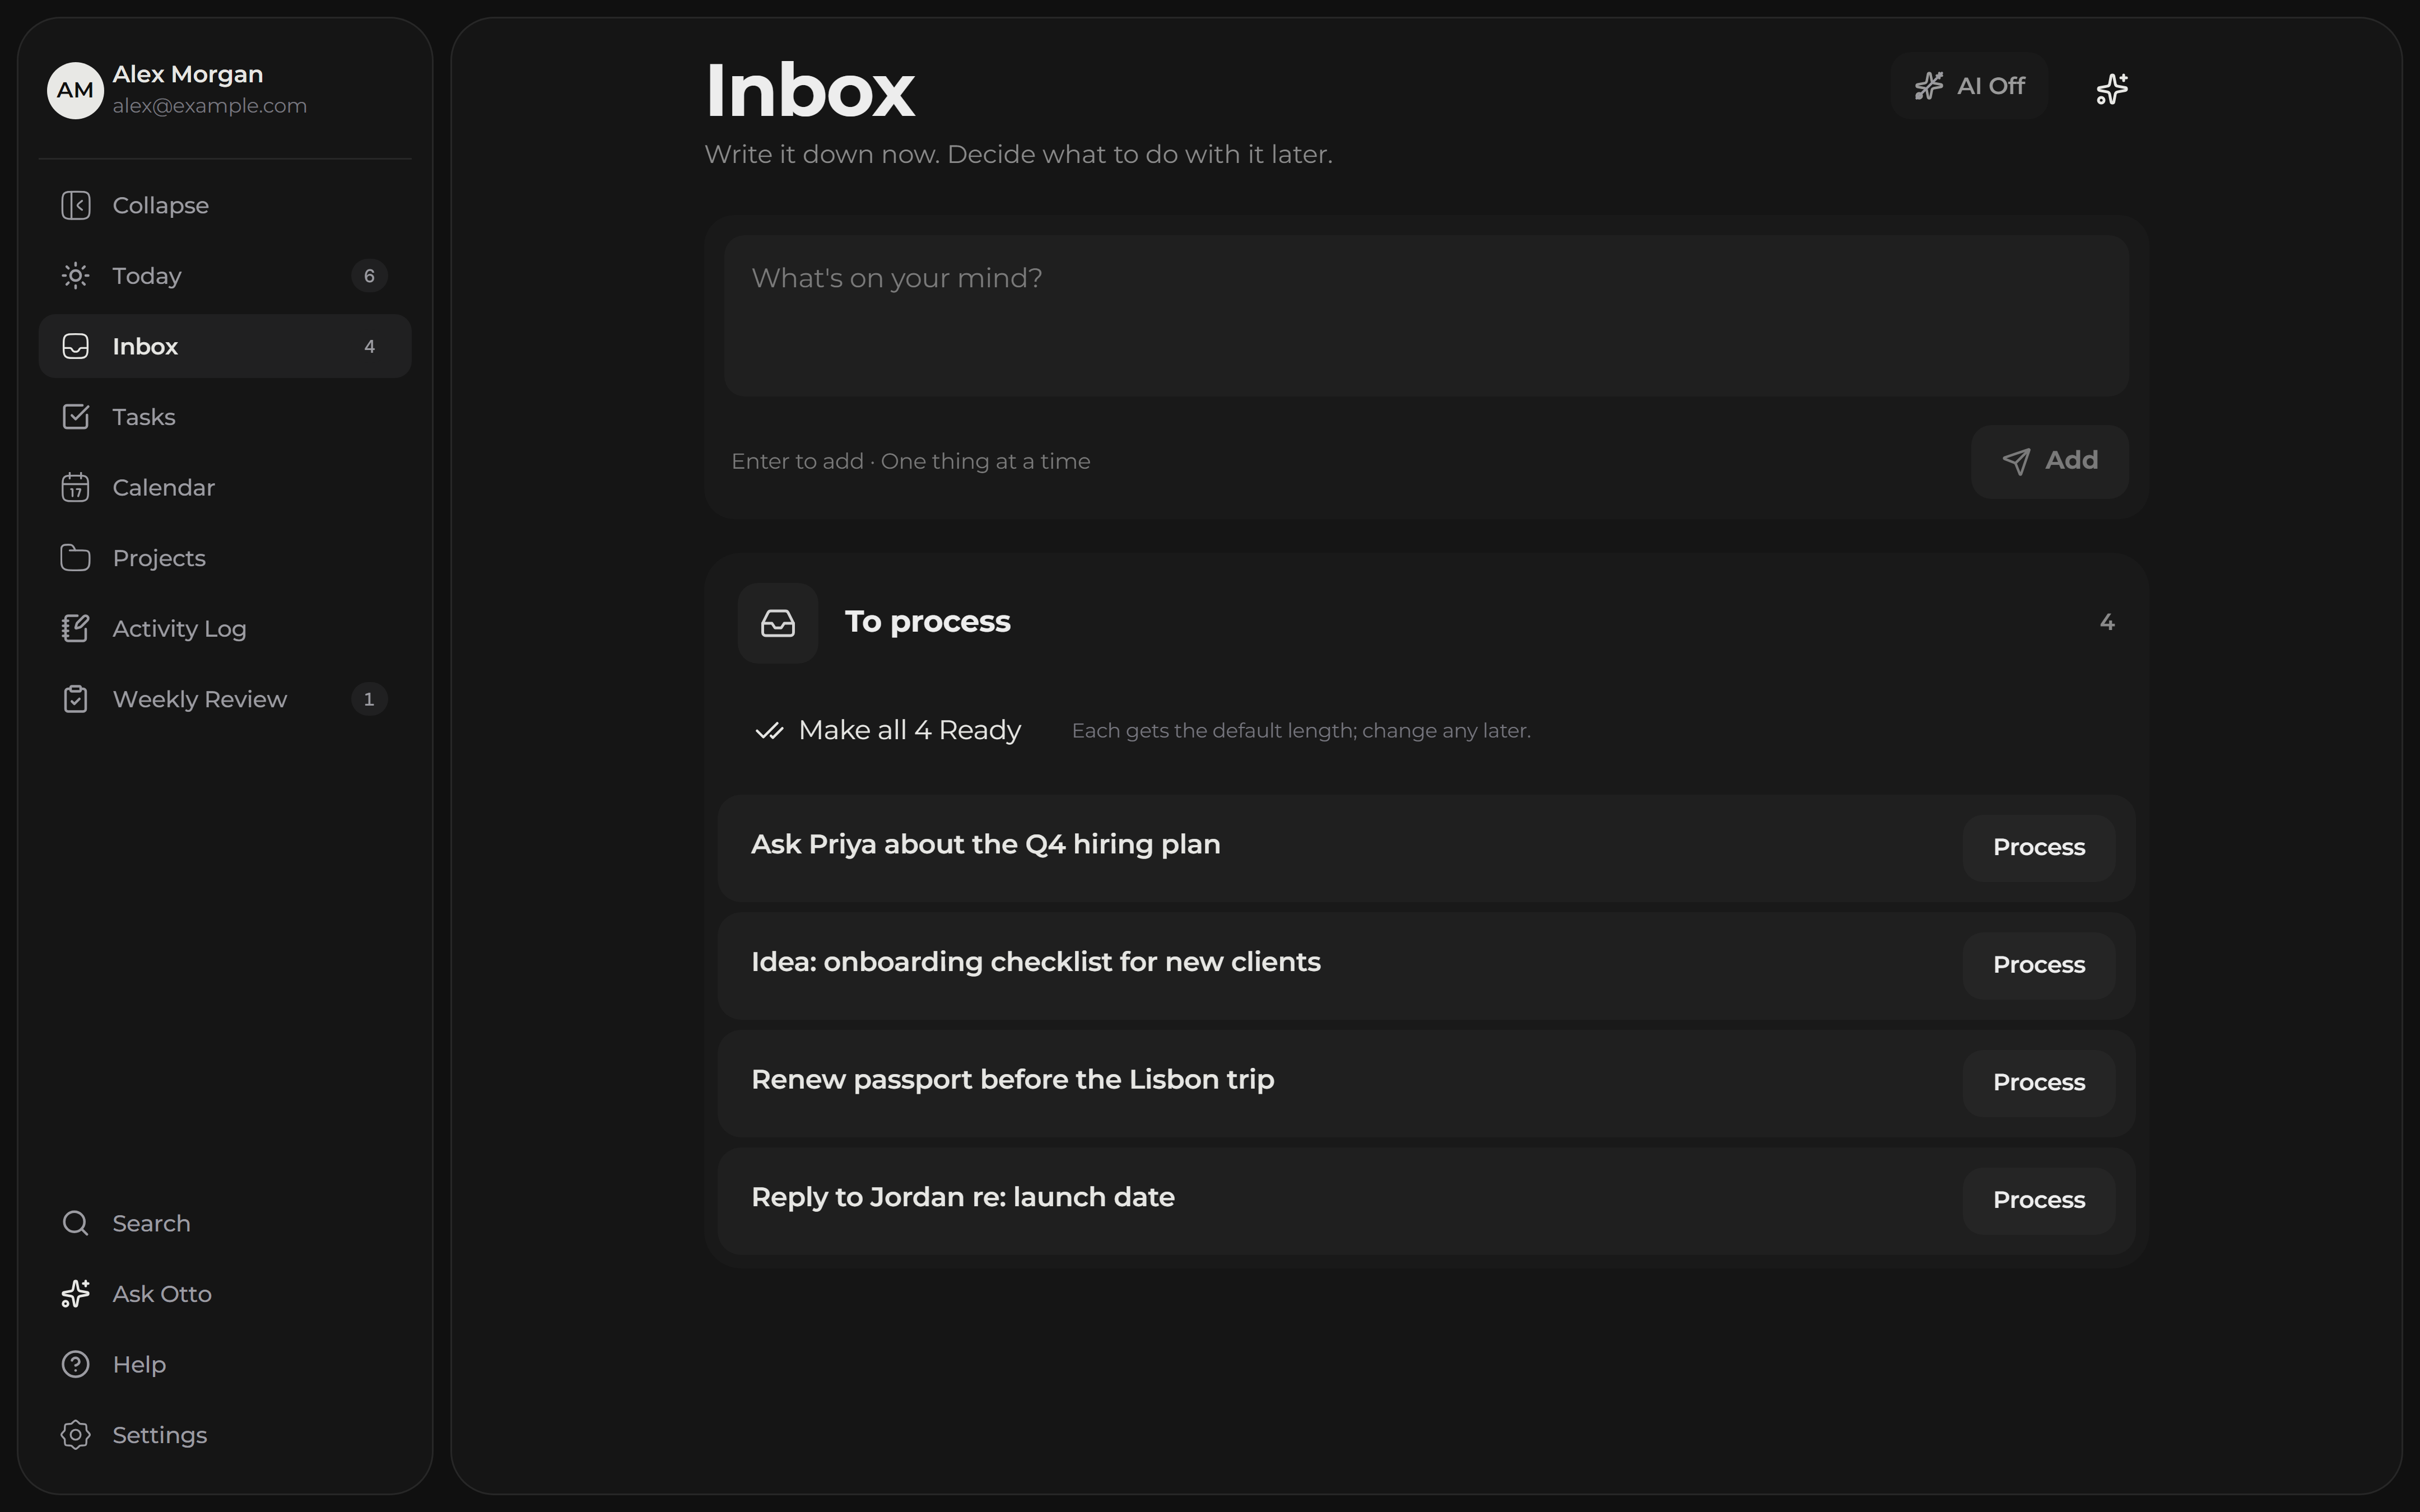
Task: Open Search label in sidebar
Action: point(151,1223)
